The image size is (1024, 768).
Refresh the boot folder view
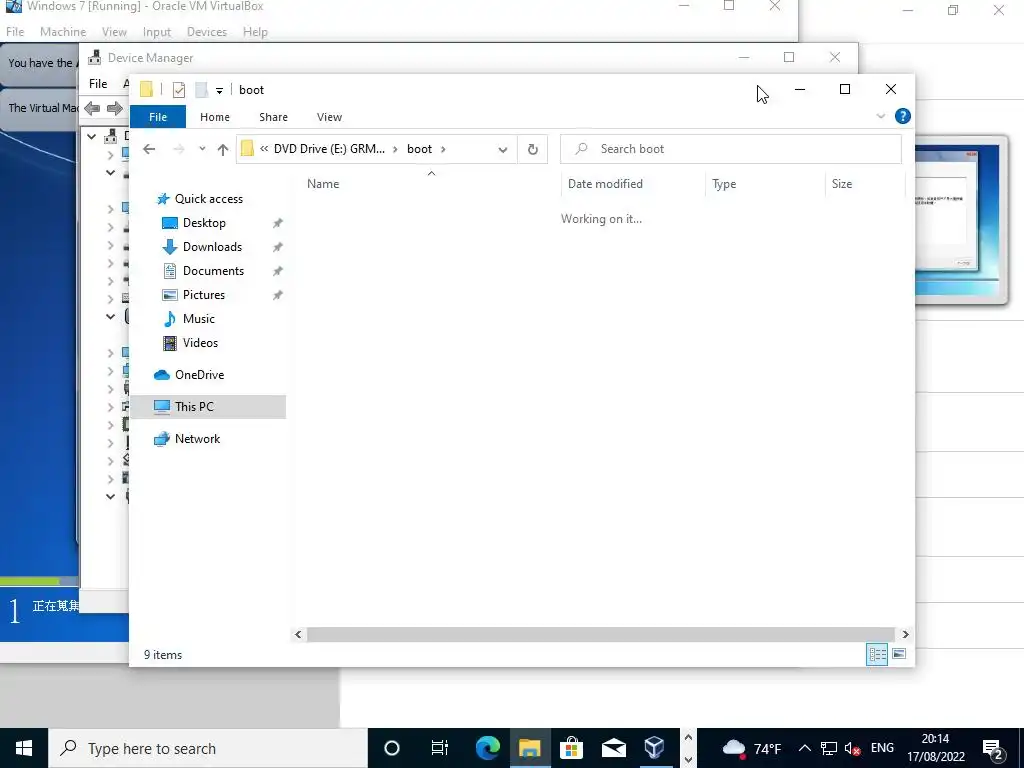coord(533,150)
